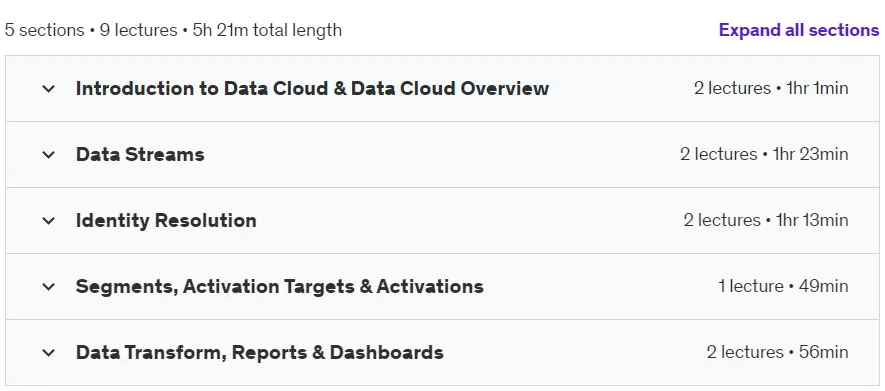Expand the Data Transform, Reports chevron

coord(49,353)
